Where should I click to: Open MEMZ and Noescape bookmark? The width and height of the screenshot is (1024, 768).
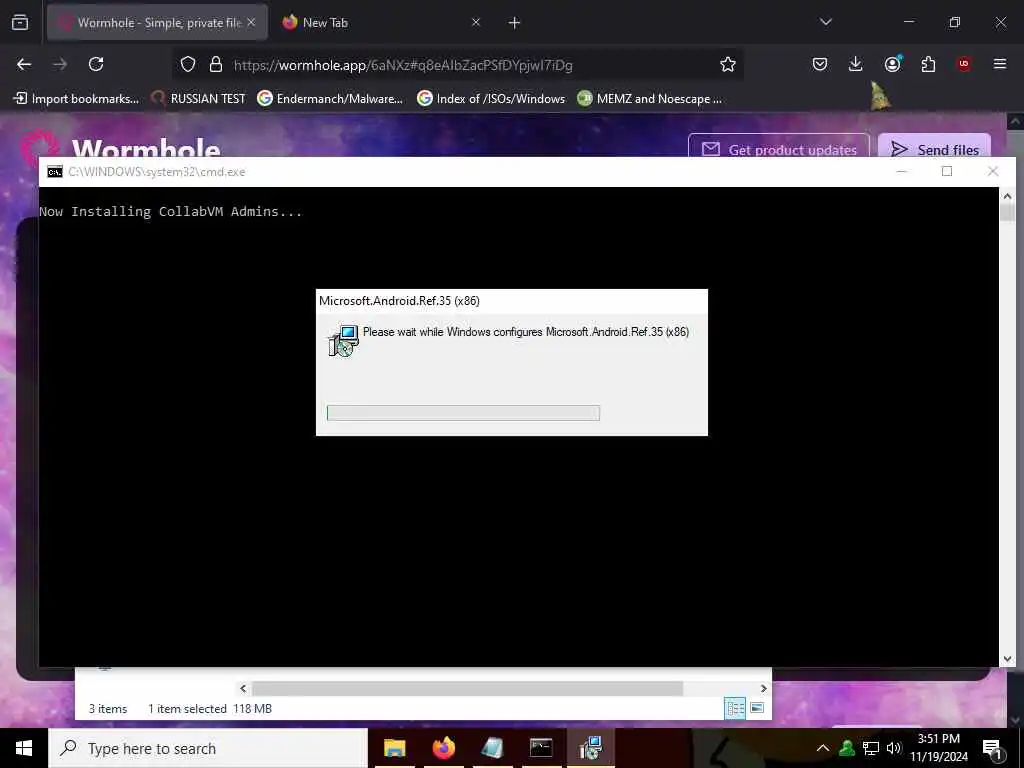click(650, 99)
